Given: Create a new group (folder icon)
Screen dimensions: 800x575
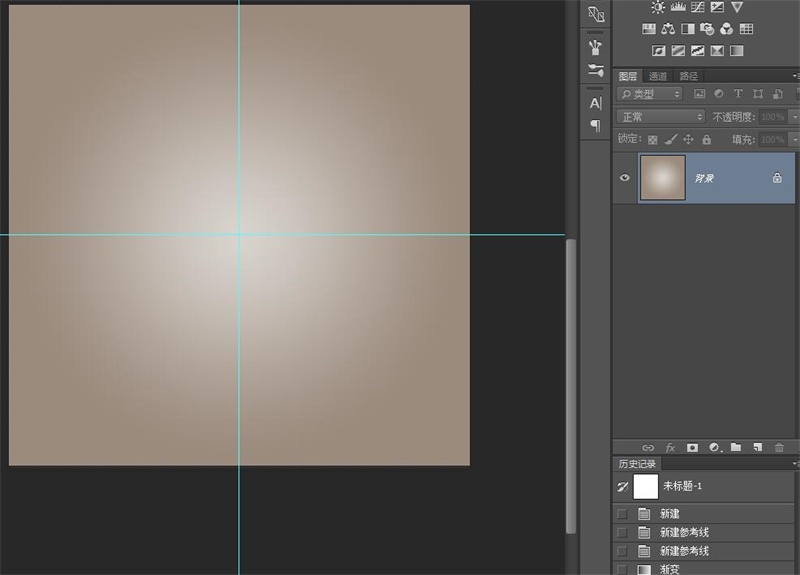Looking at the screenshot, I should pos(736,447).
